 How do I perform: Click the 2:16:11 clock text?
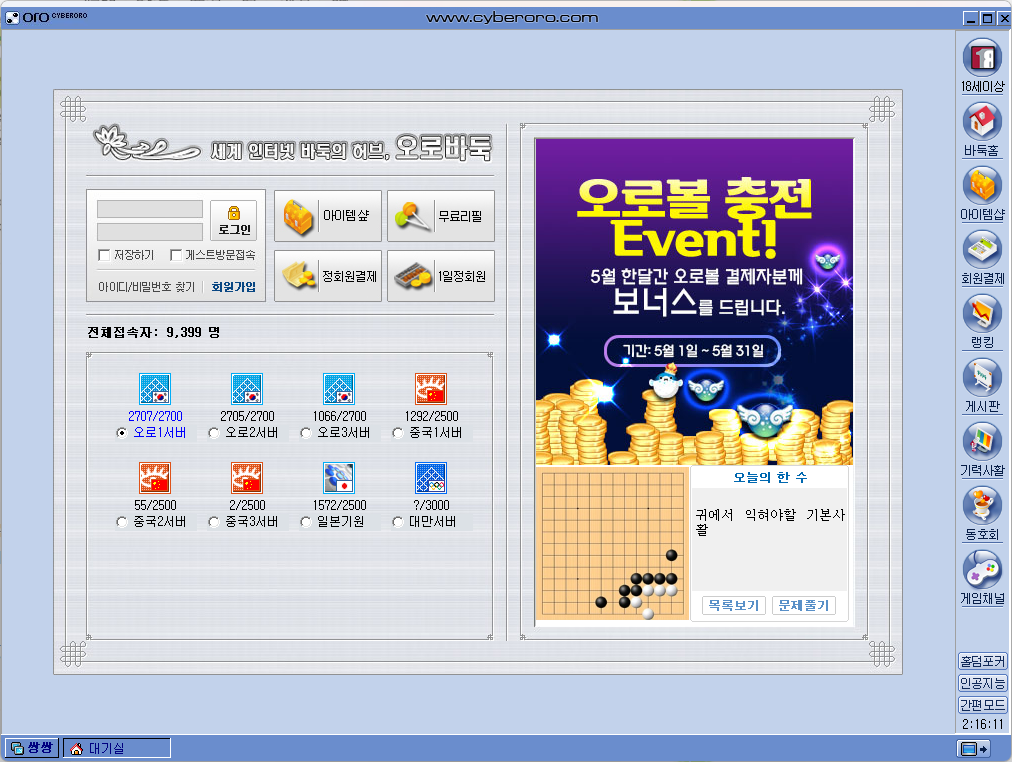982,724
